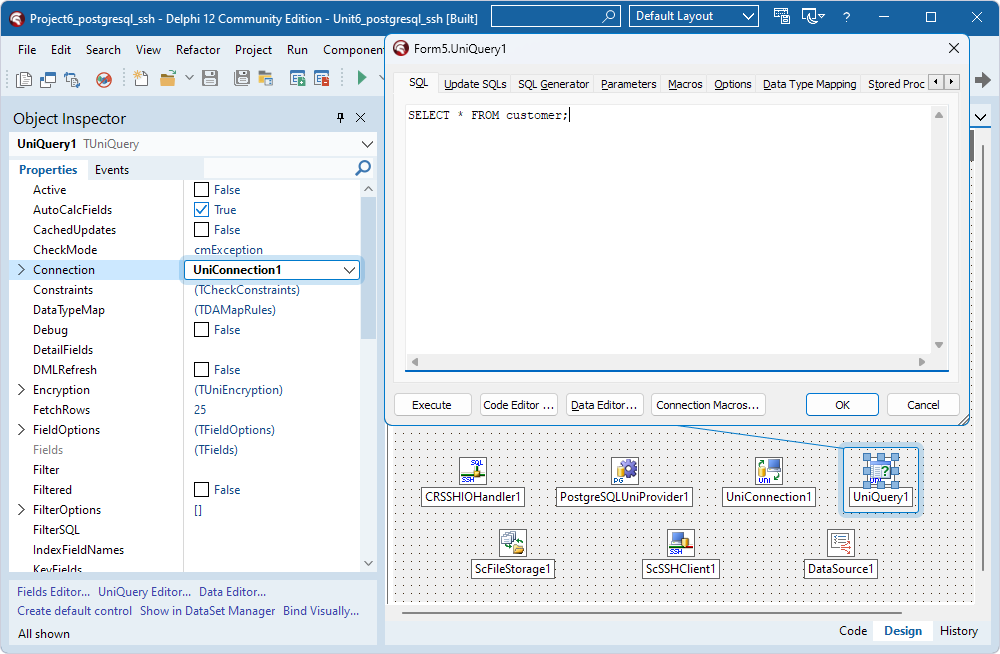Toggle the Active property checkbox
The image size is (1000, 654).
tap(202, 190)
